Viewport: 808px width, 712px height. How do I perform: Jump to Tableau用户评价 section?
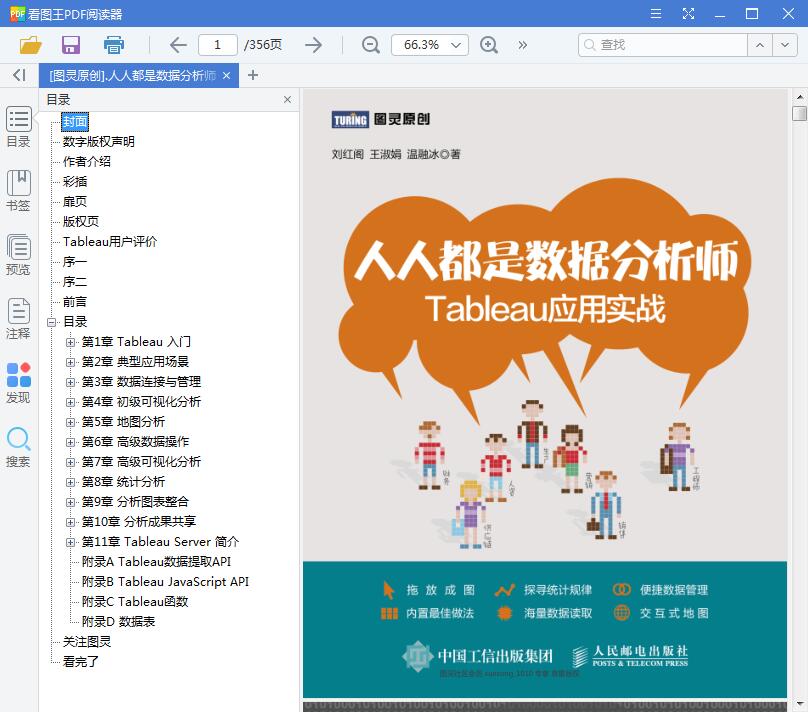[110, 242]
